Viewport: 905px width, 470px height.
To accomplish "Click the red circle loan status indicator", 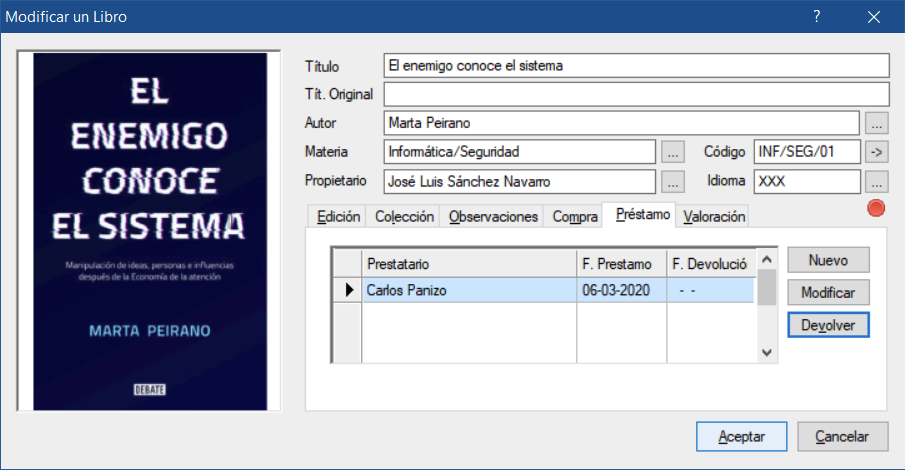I will pos(876,209).
